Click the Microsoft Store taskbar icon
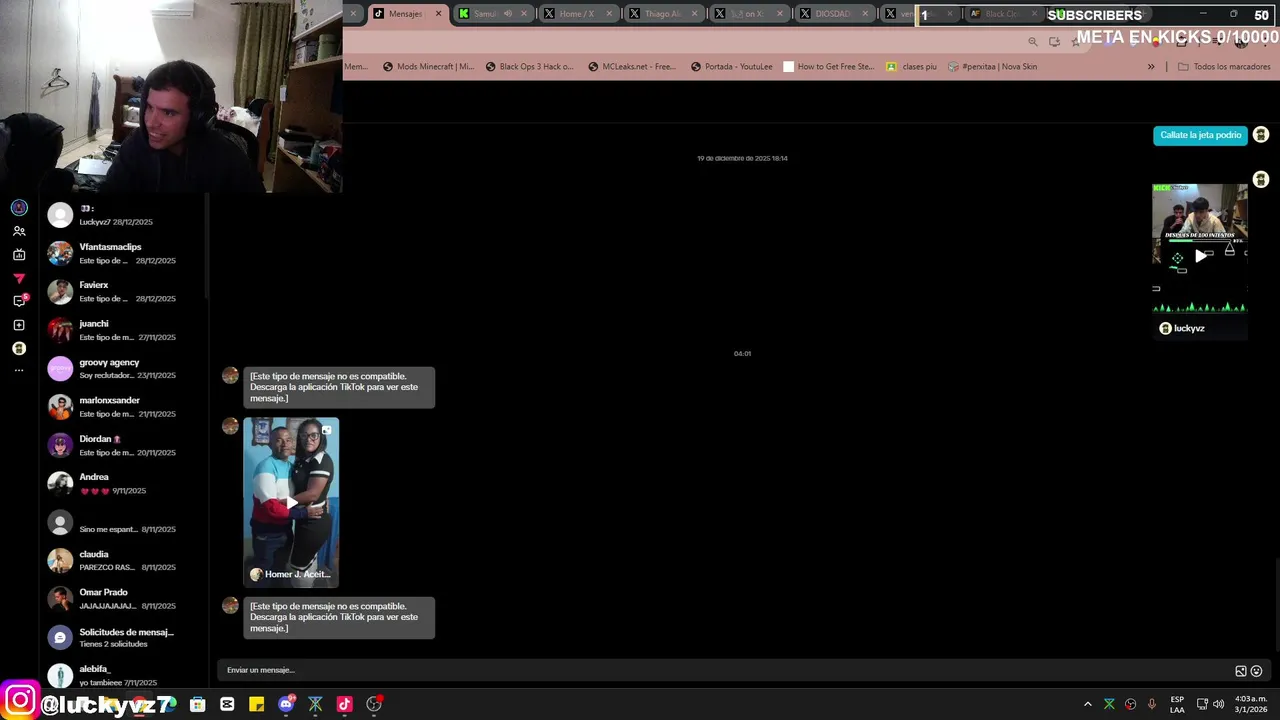1280x720 pixels. [198, 704]
